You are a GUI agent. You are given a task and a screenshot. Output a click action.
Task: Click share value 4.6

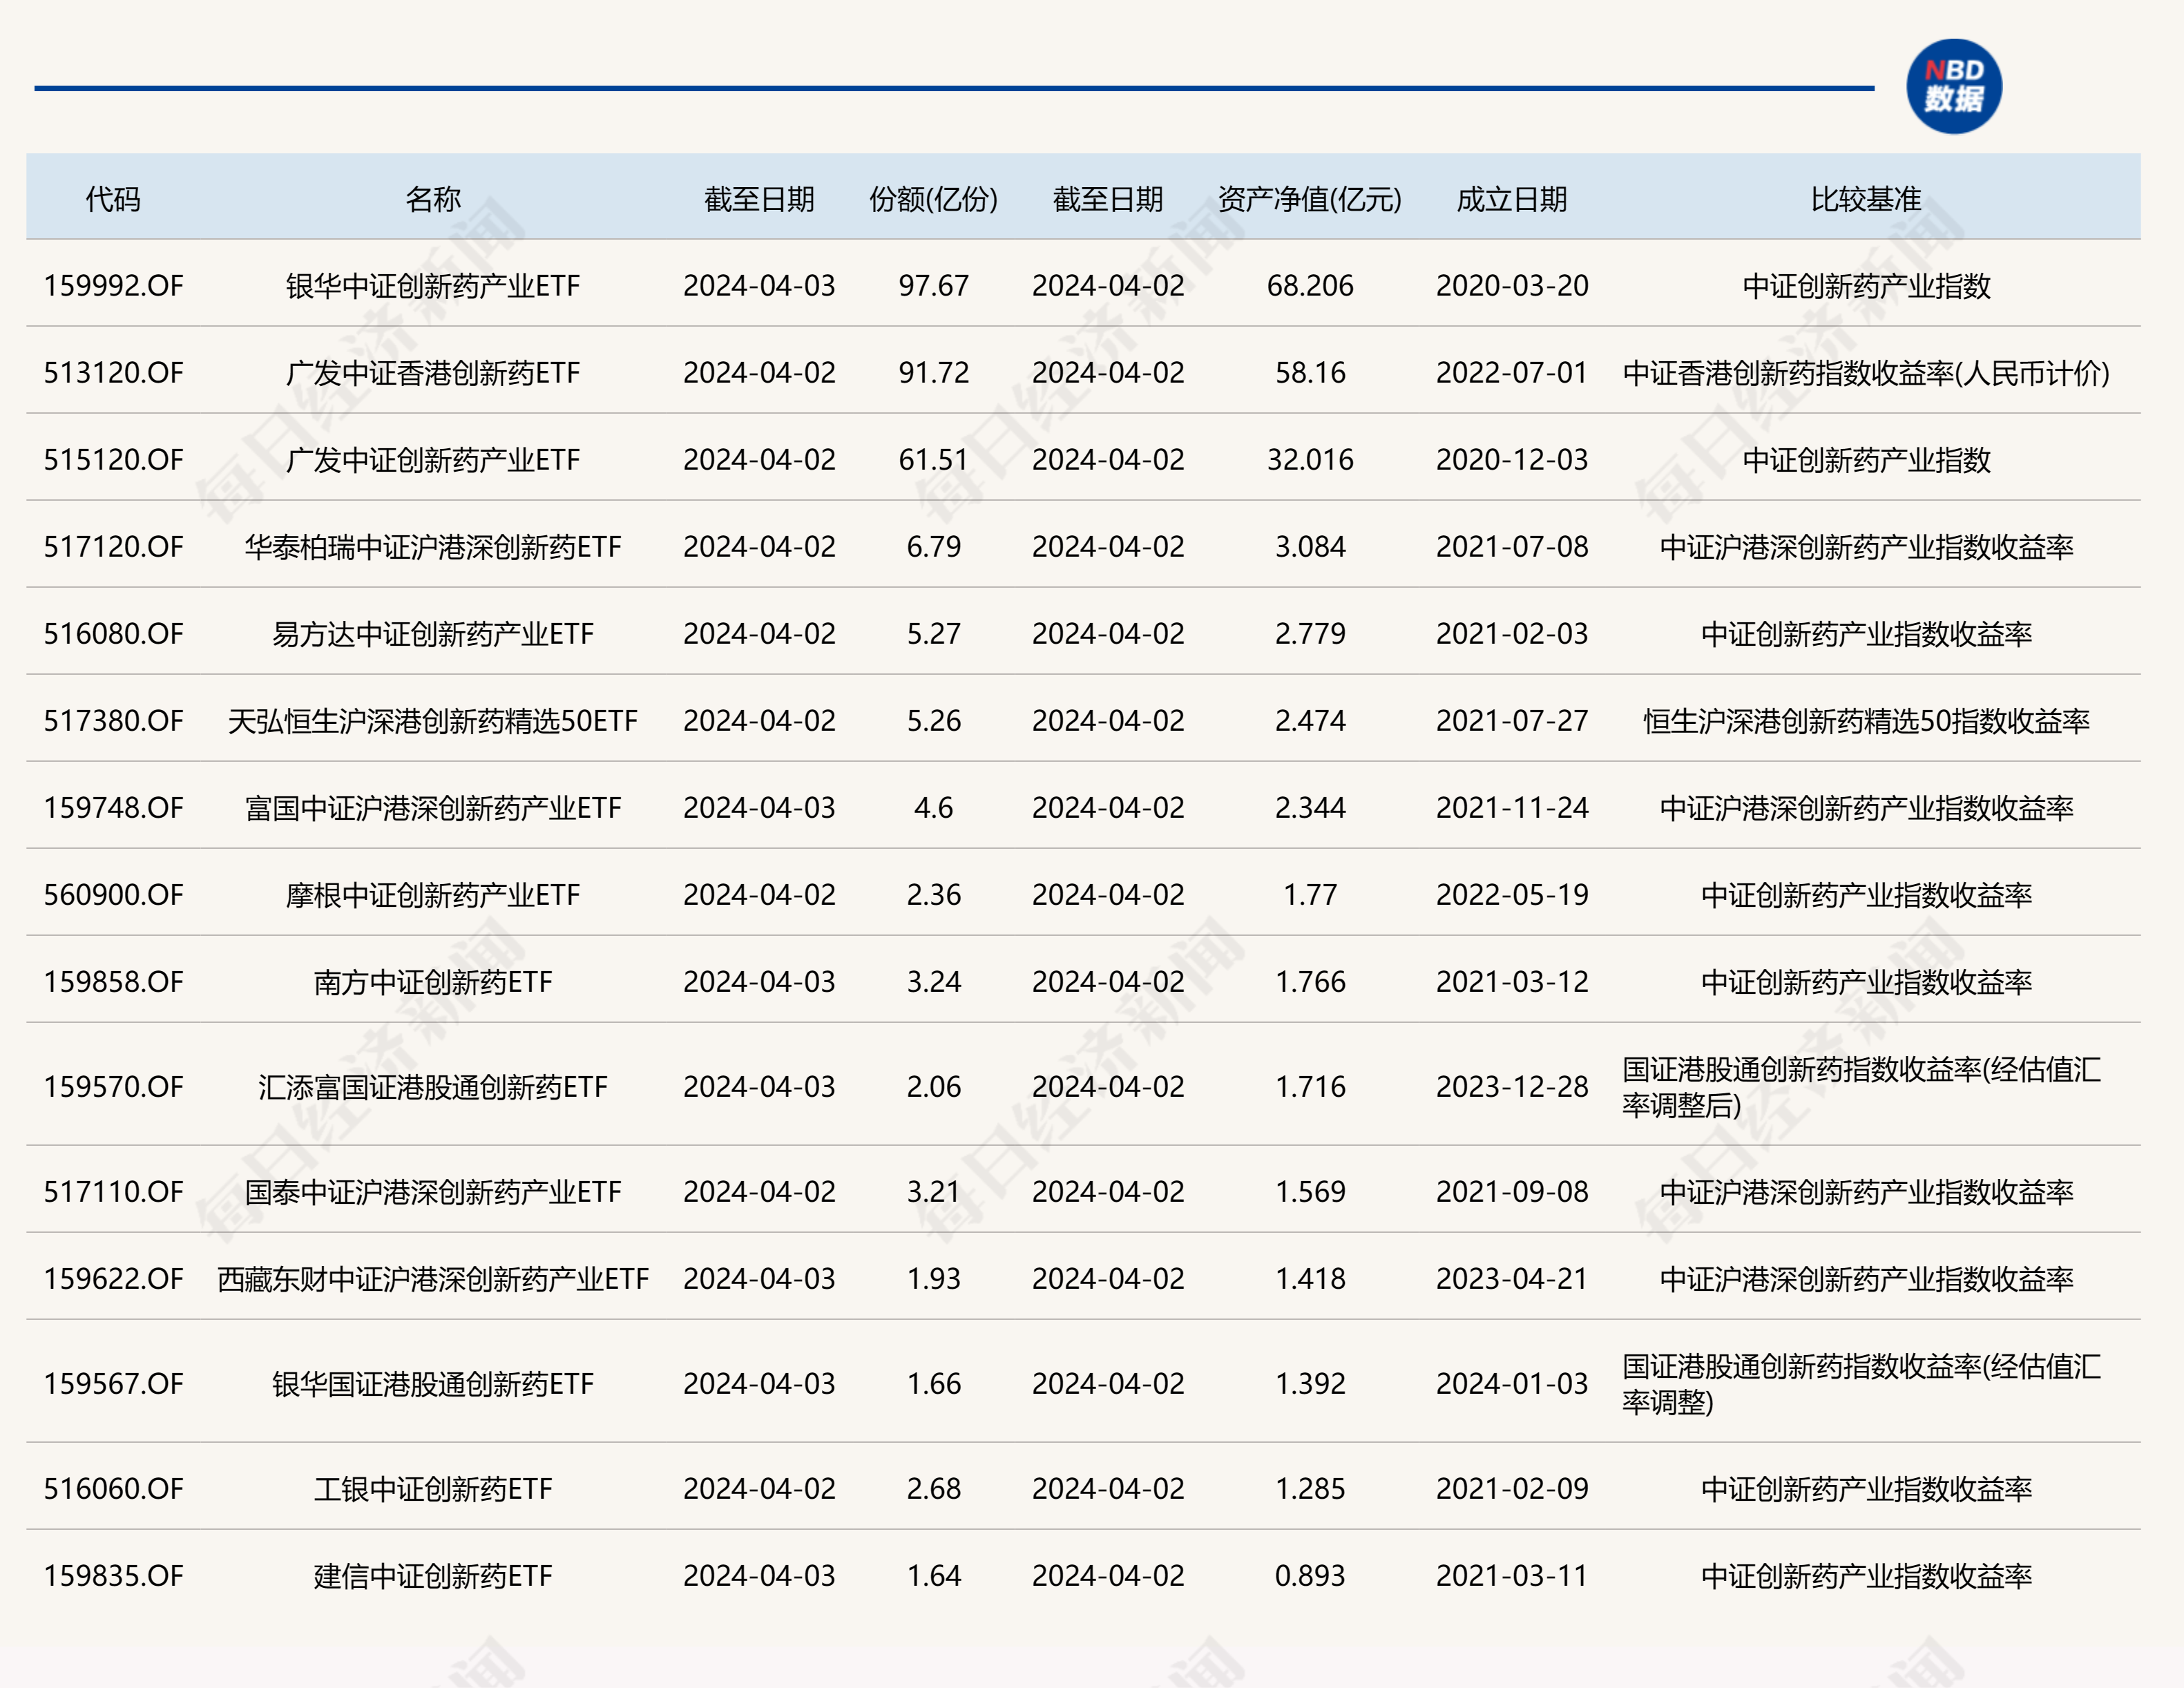(x=933, y=808)
